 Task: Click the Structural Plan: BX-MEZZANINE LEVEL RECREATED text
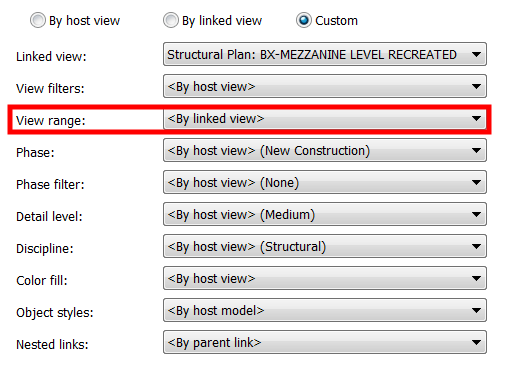pyautogui.click(x=312, y=55)
